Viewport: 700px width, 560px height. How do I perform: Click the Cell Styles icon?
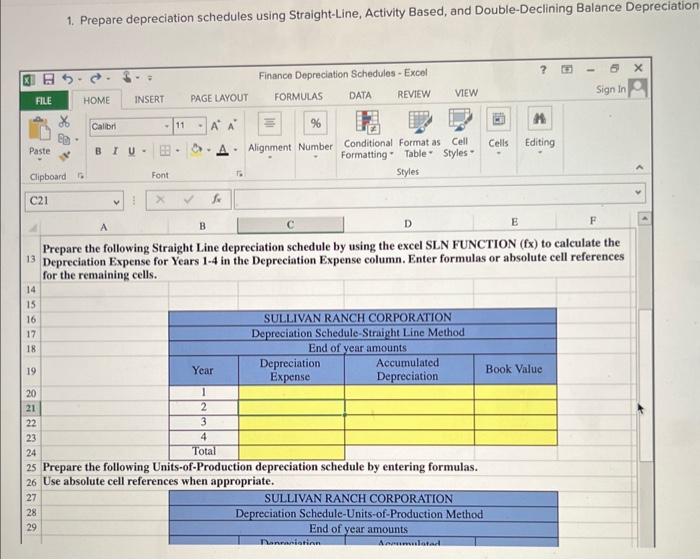[460, 120]
